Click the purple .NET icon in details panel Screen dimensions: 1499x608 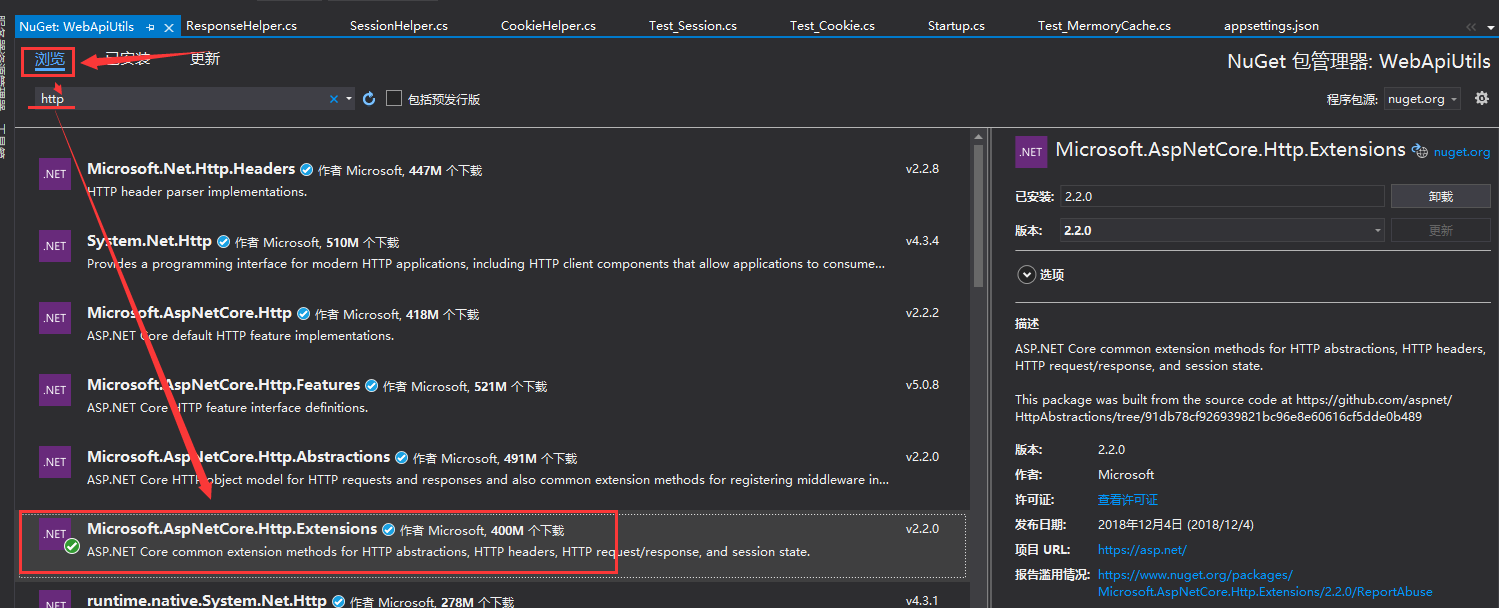coord(1031,152)
